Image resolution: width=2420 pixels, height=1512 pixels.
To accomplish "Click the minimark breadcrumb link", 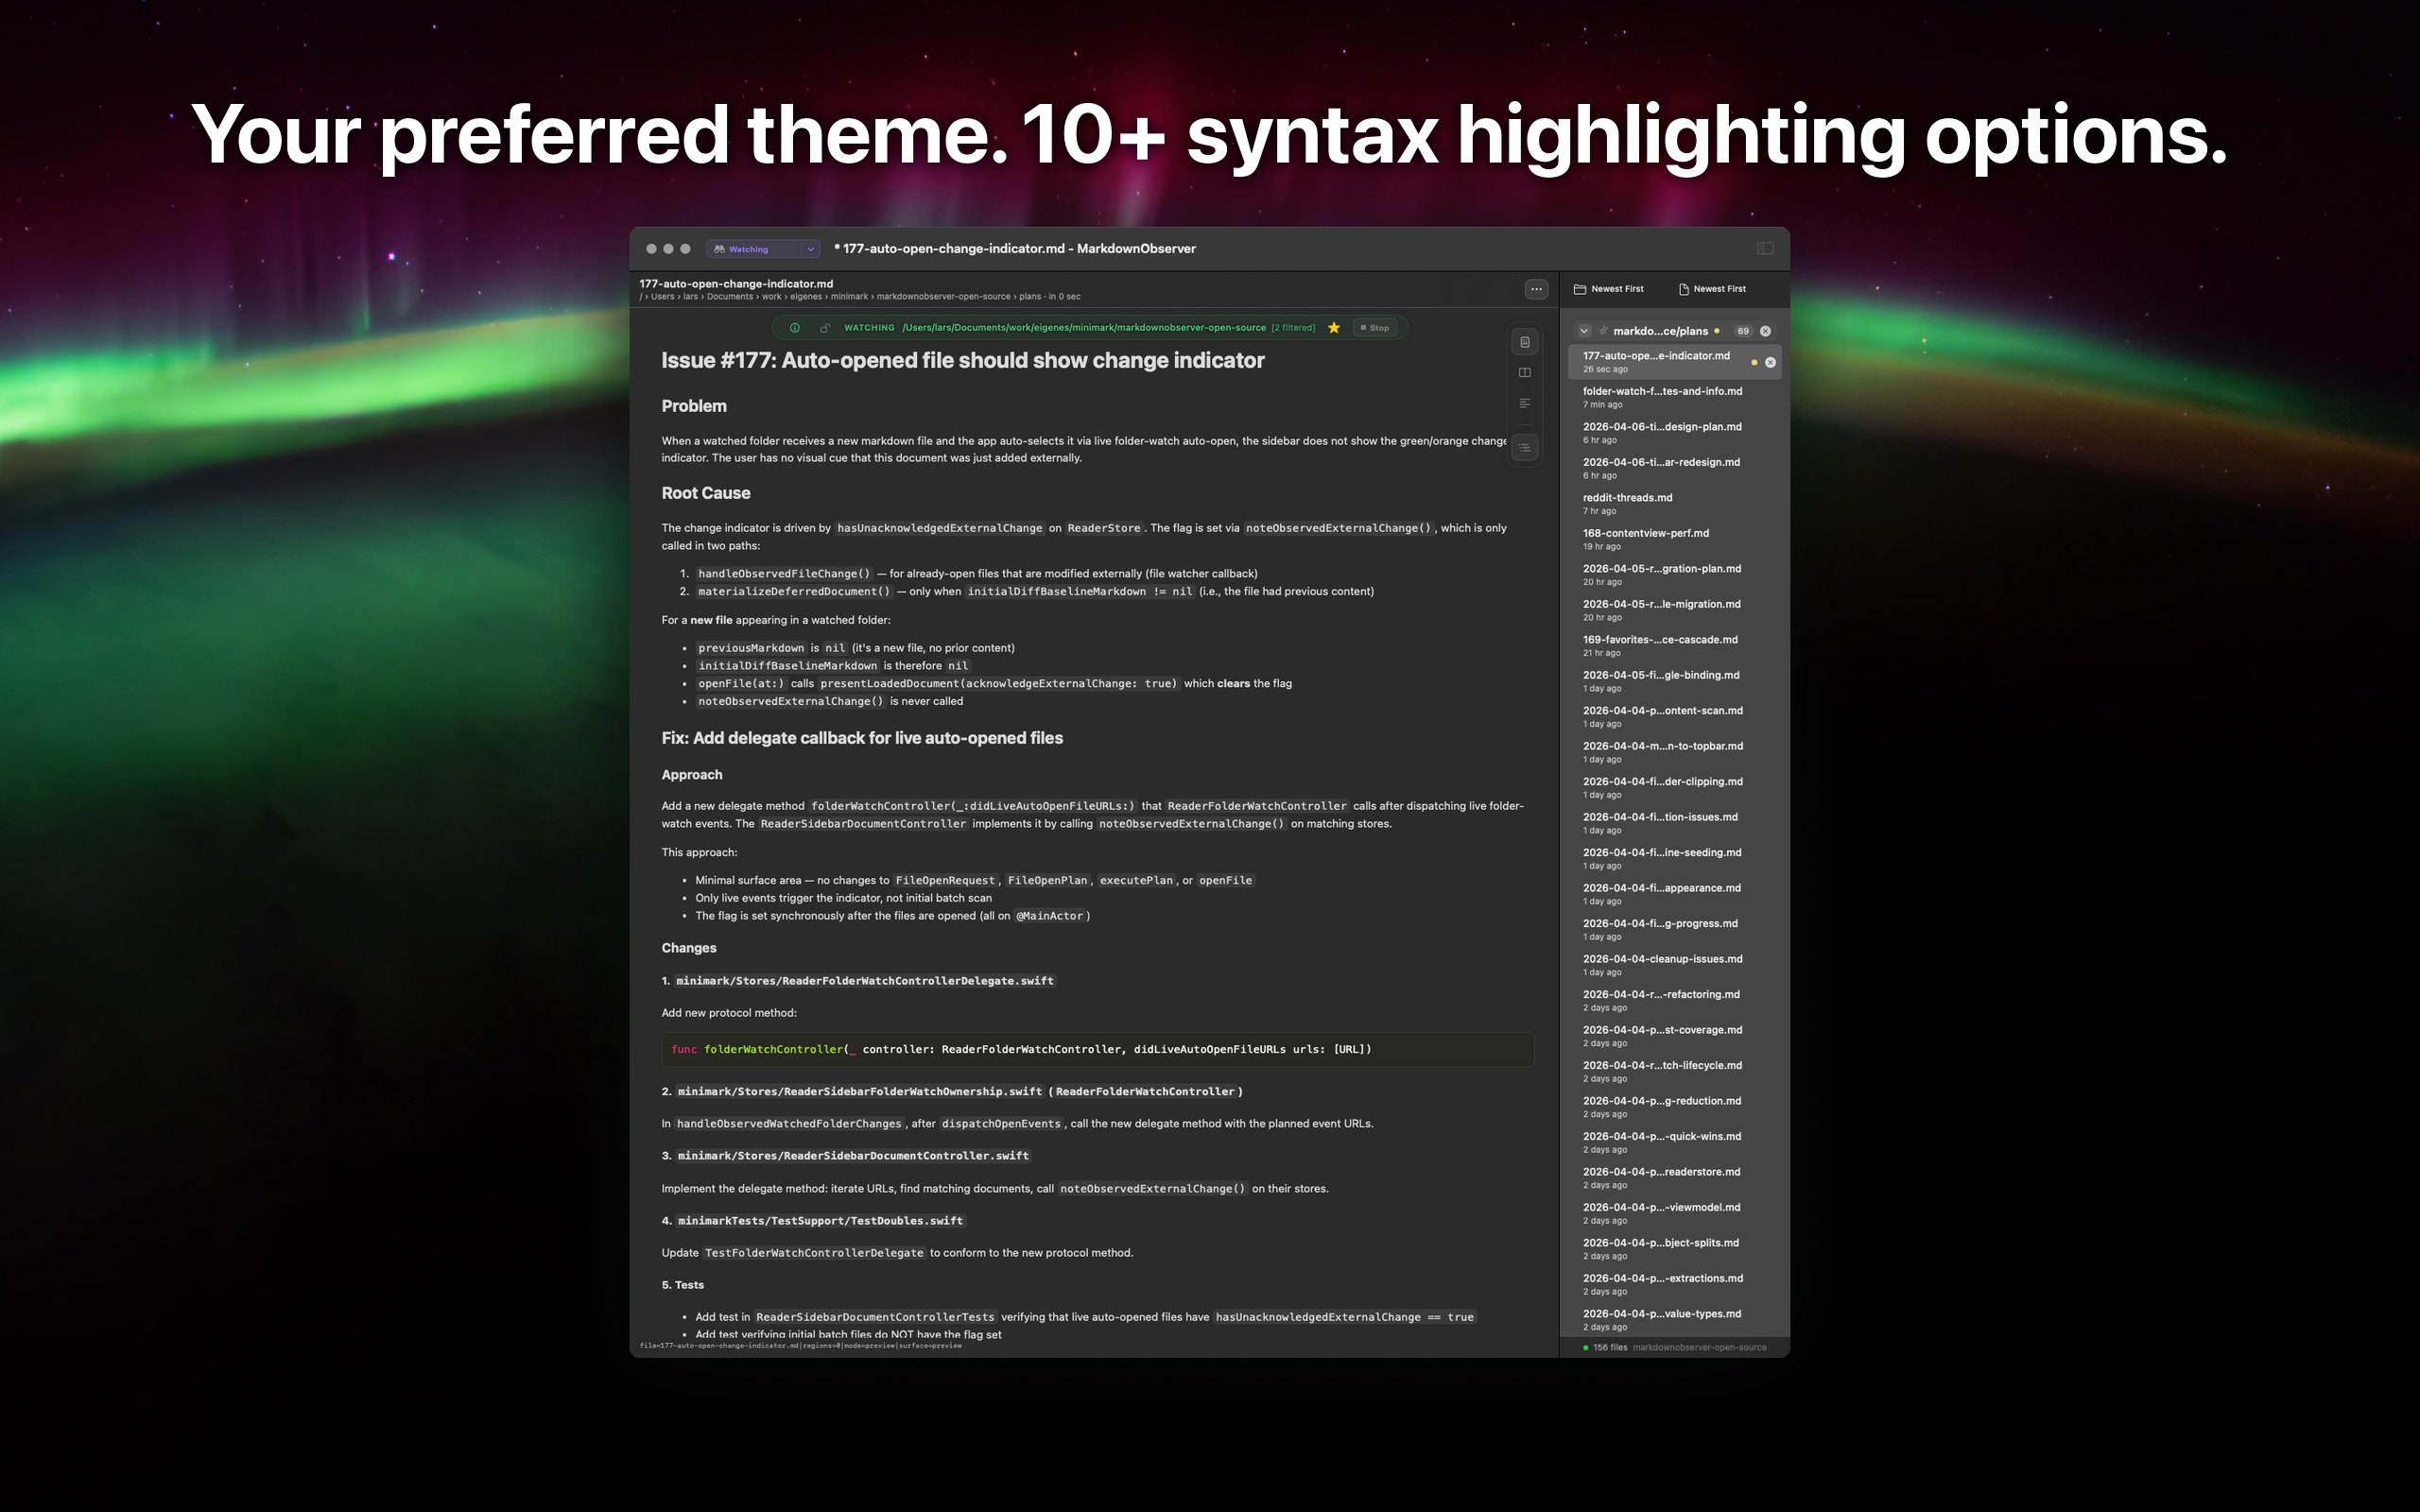I will (851, 296).
